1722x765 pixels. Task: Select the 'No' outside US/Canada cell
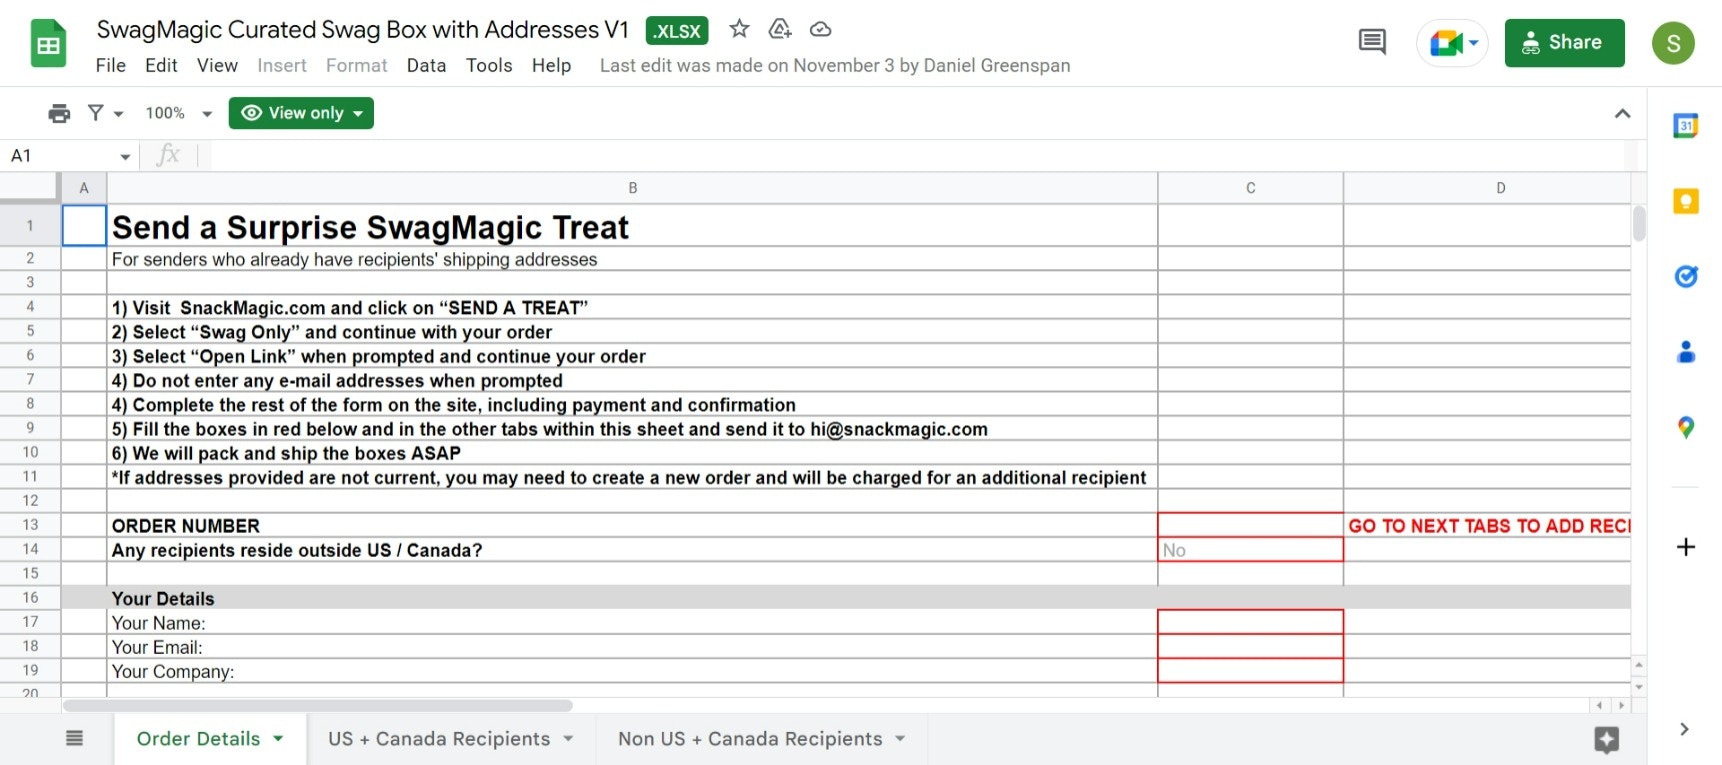(1250, 549)
